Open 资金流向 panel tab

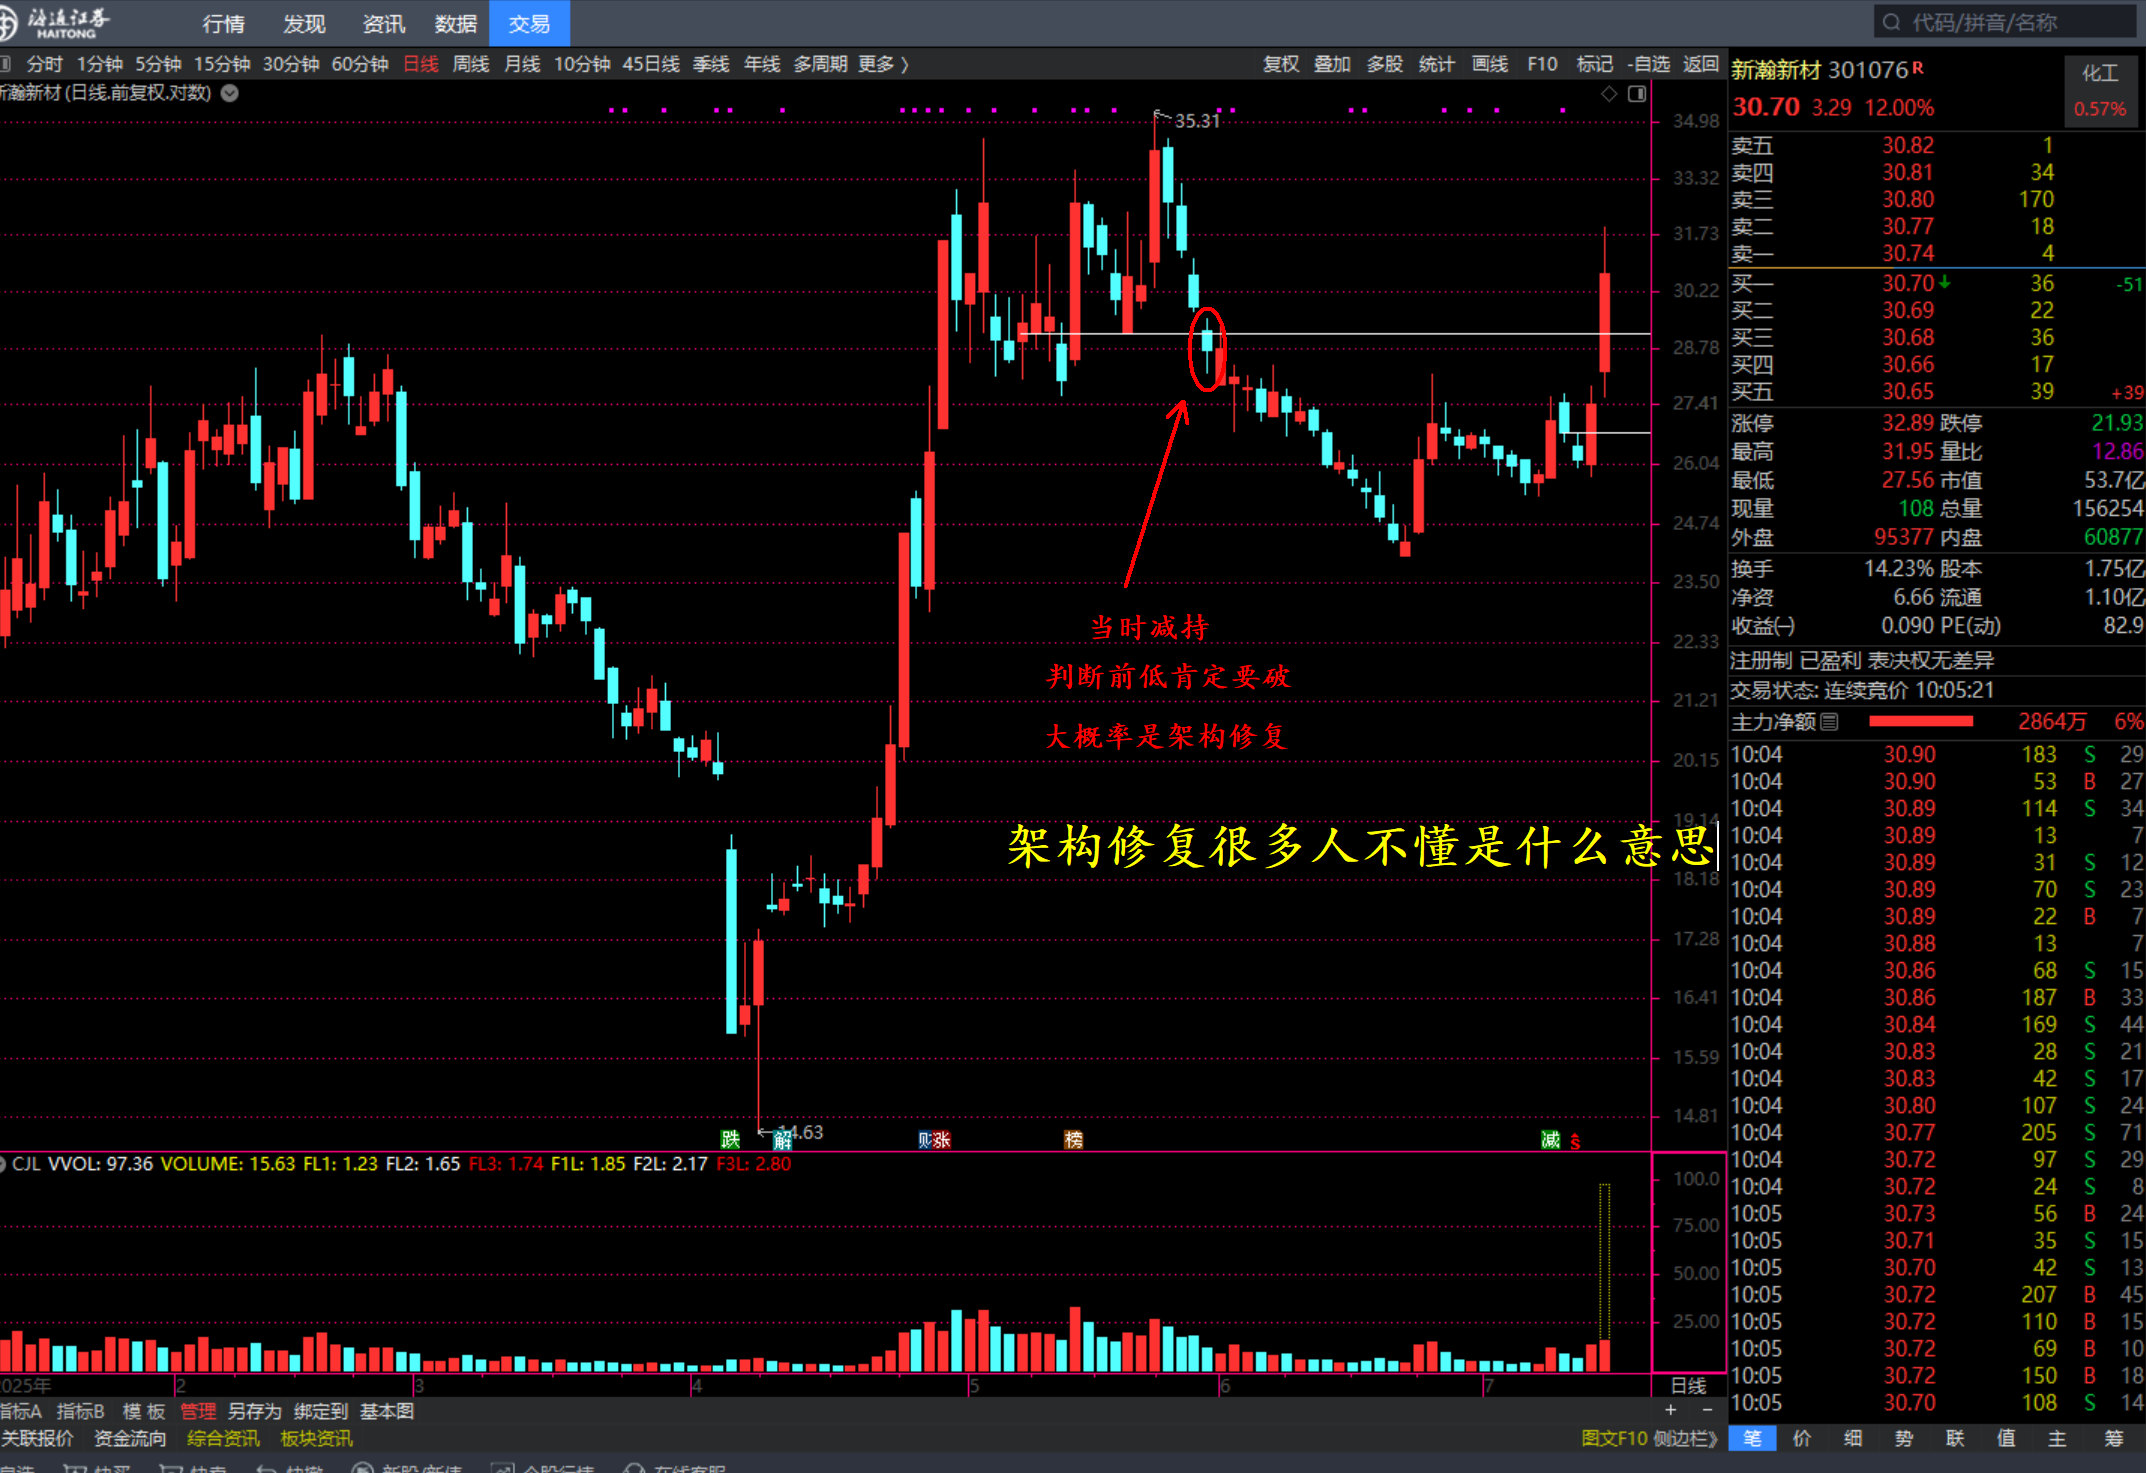click(130, 1438)
